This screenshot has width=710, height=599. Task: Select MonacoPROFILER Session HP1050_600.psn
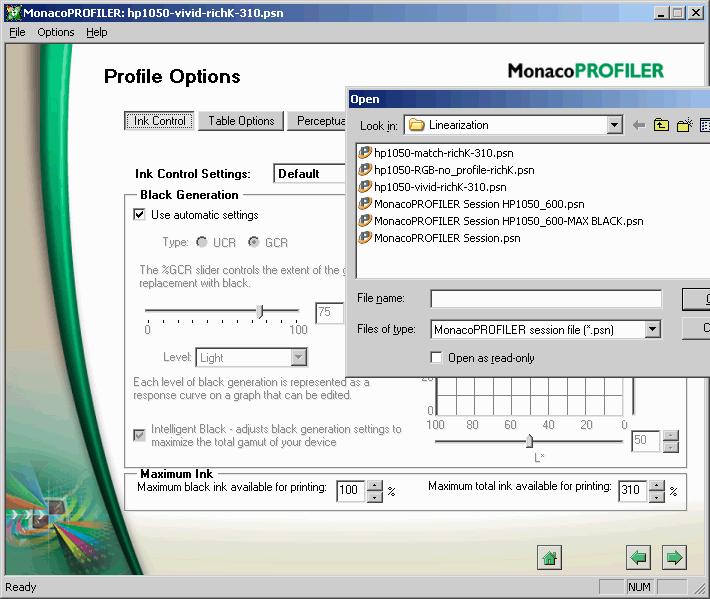[479, 204]
